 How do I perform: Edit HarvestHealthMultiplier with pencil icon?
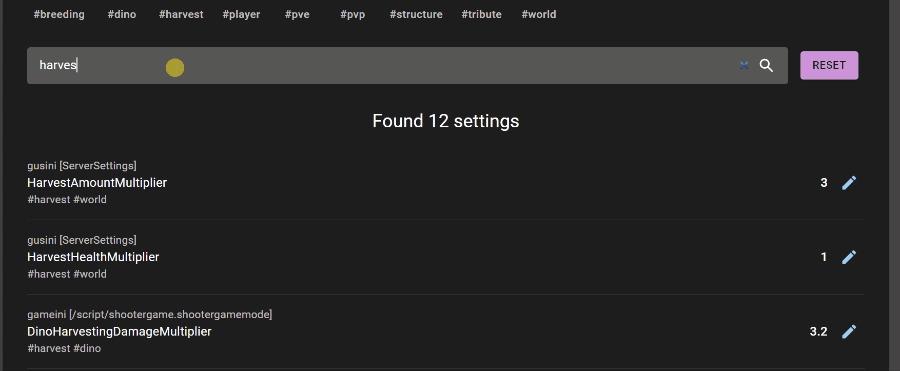pyautogui.click(x=849, y=257)
